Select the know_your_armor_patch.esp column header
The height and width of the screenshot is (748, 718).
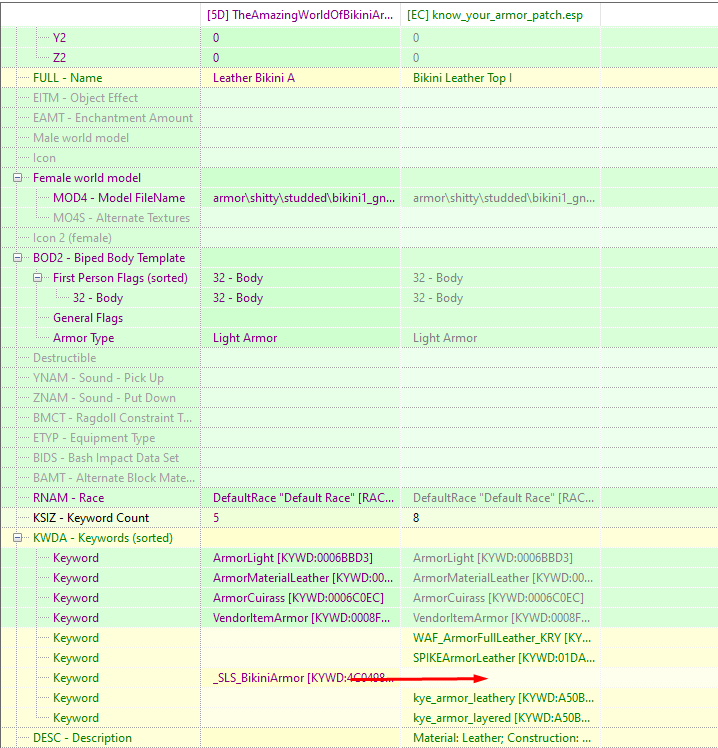(x=500, y=15)
